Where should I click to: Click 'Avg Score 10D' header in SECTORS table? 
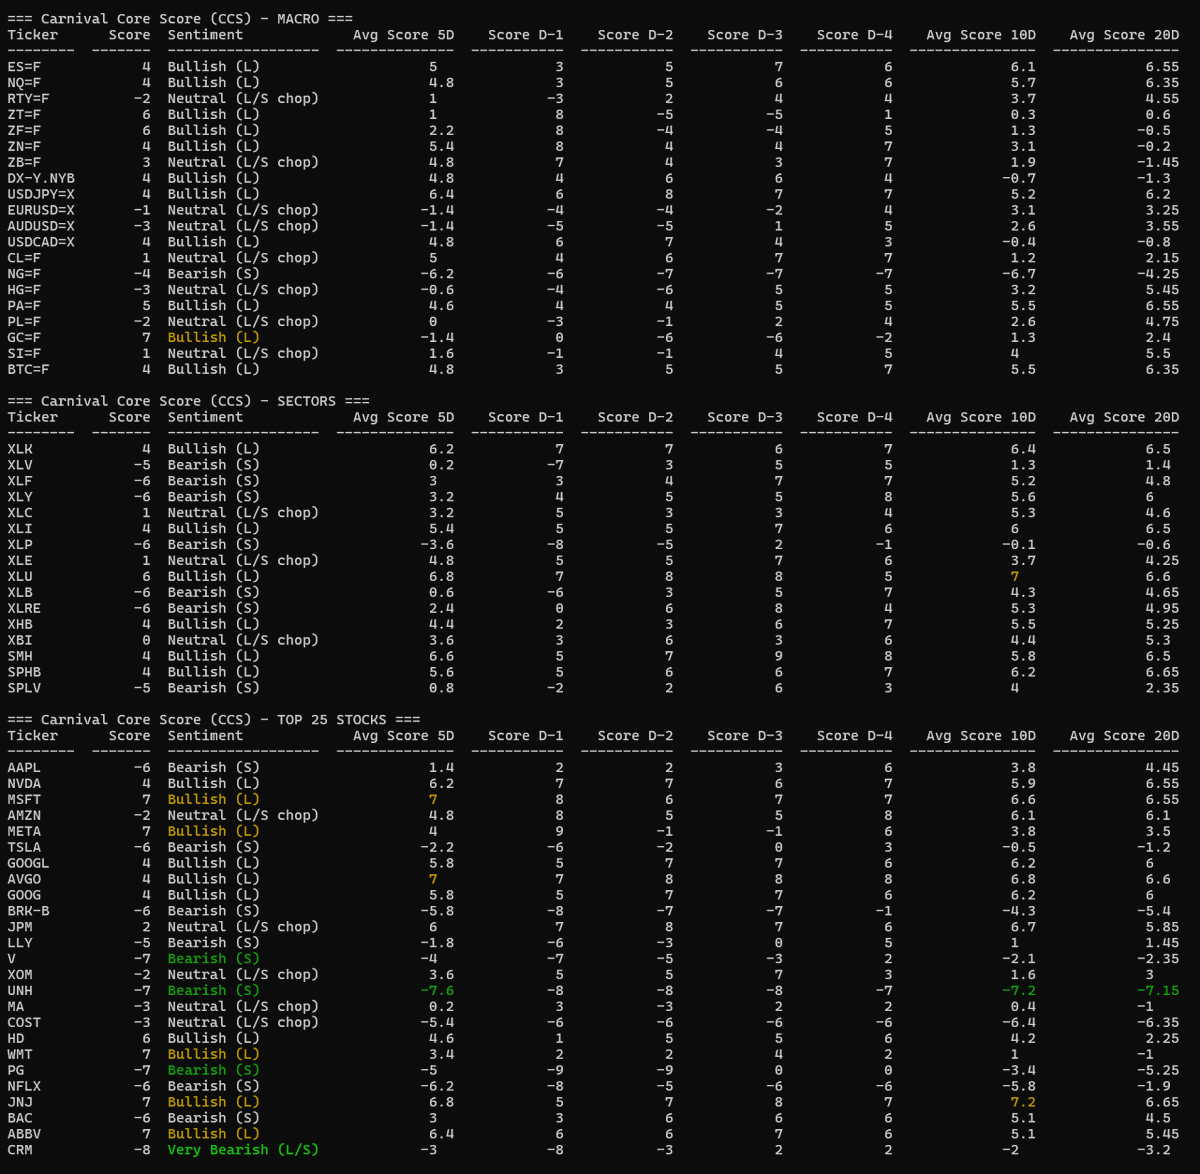(981, 418)
